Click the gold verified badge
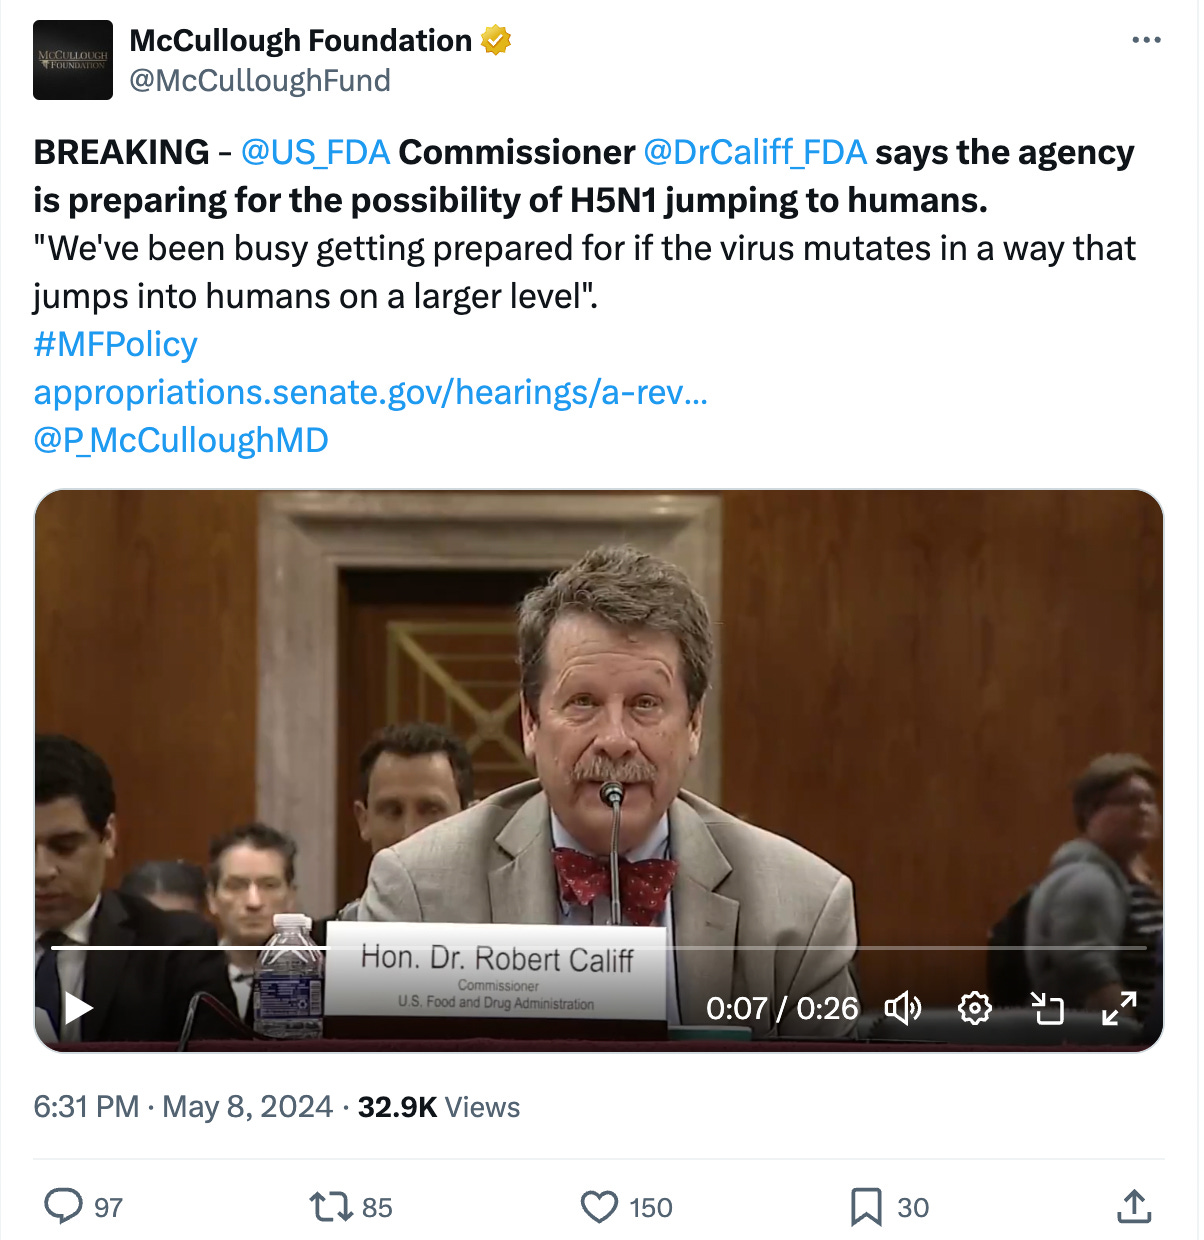Viewport: 1204px width, 1240px height. 496,40
